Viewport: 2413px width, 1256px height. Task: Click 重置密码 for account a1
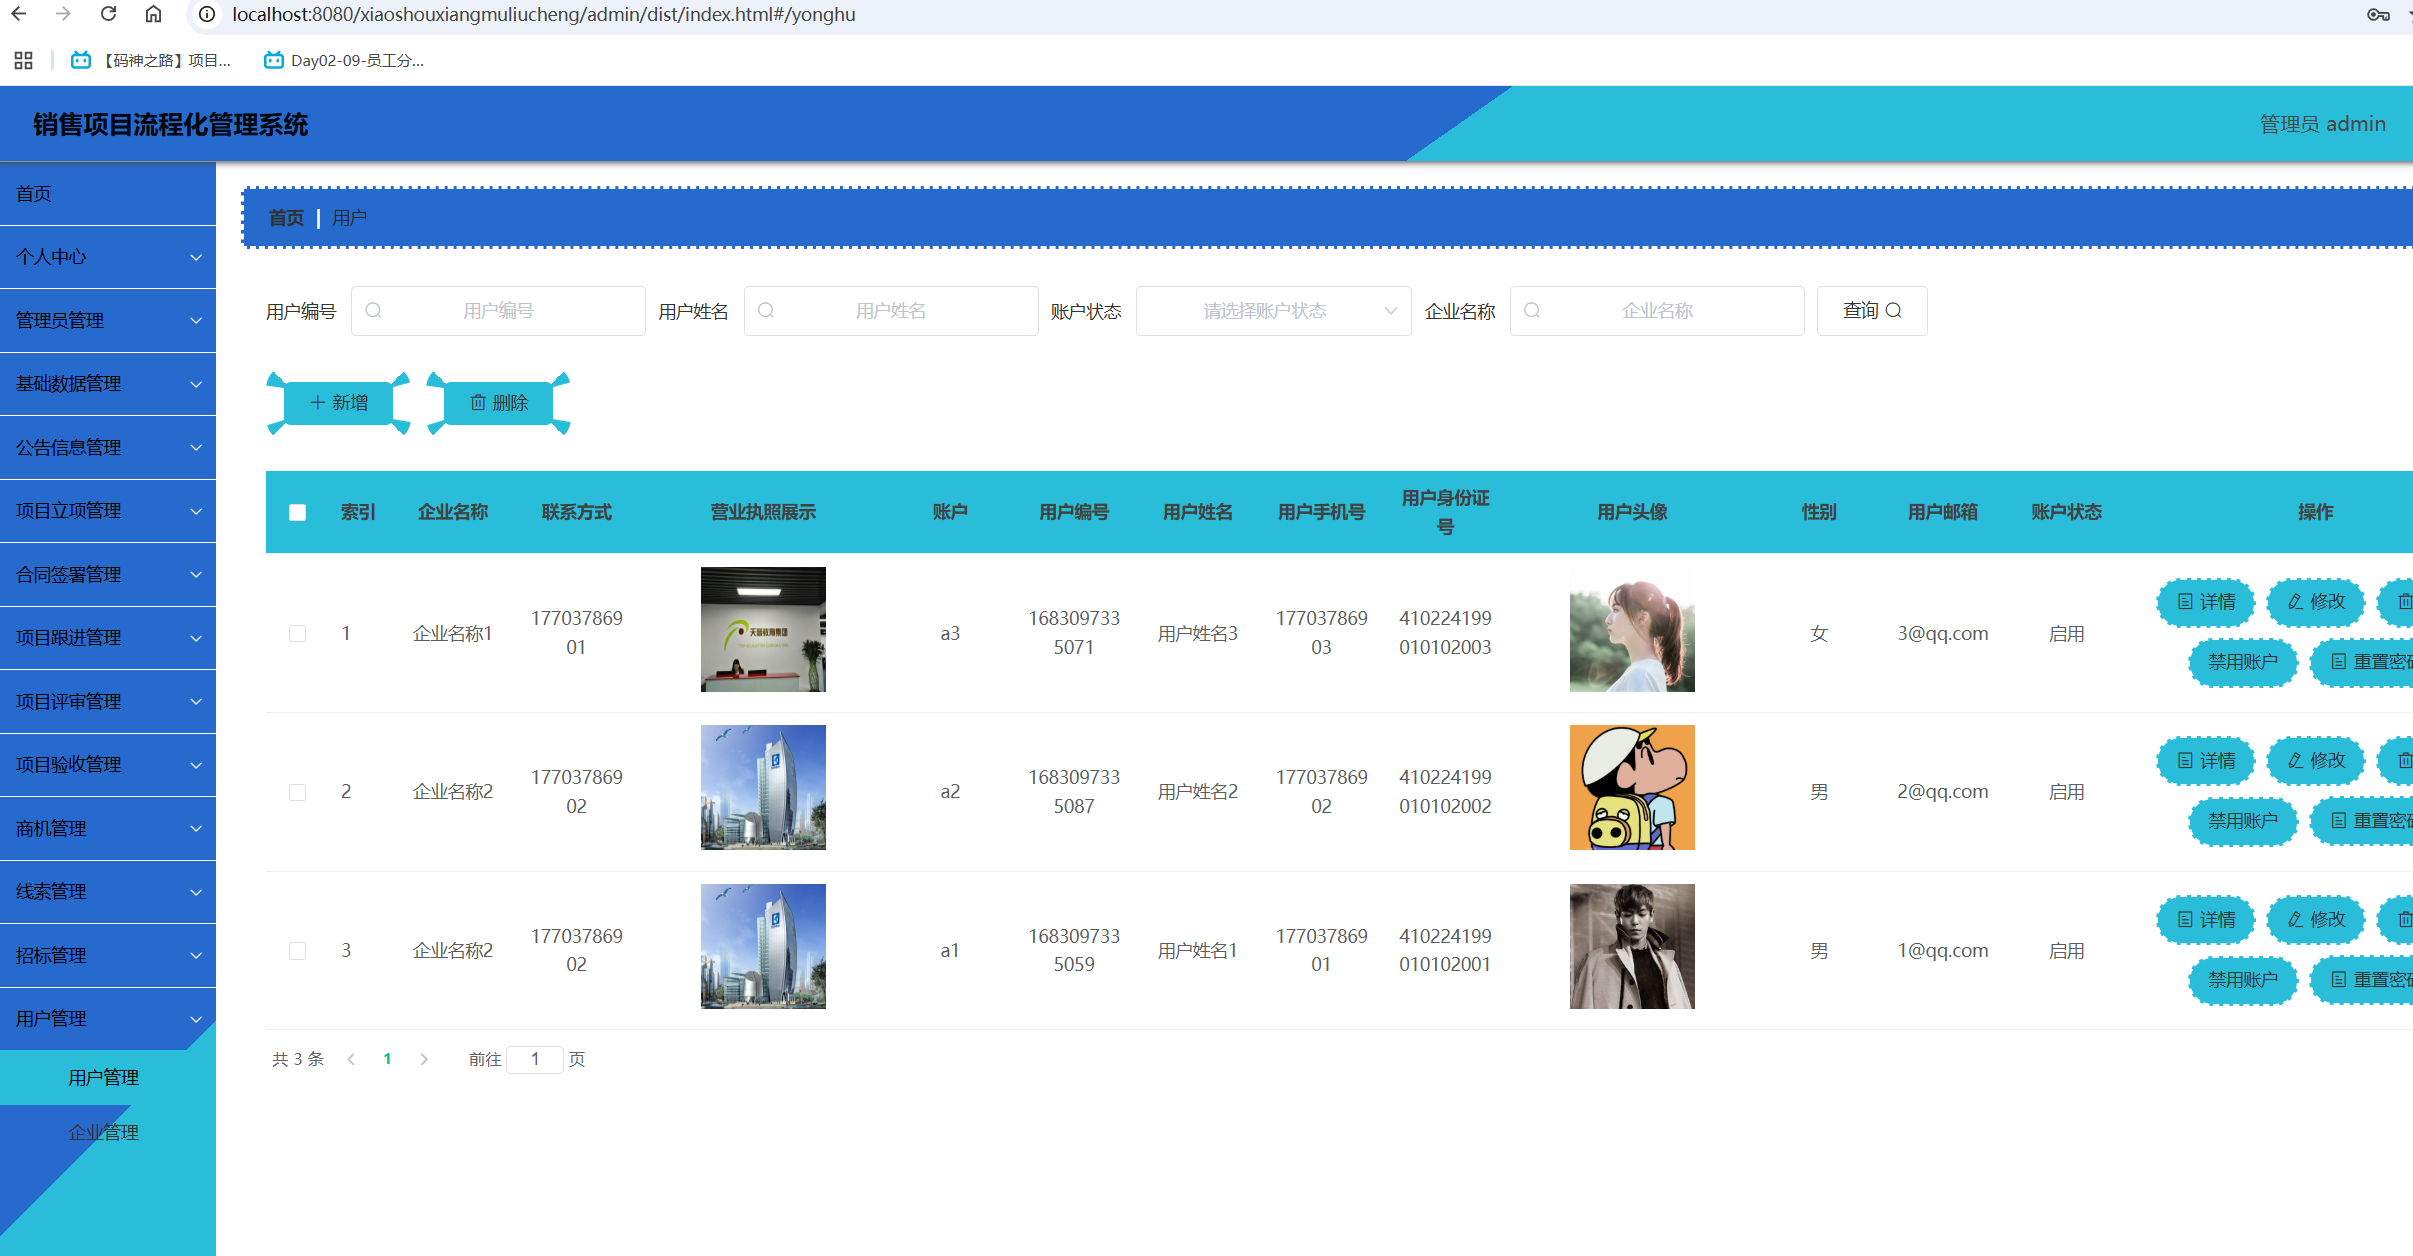[2363, 980]
